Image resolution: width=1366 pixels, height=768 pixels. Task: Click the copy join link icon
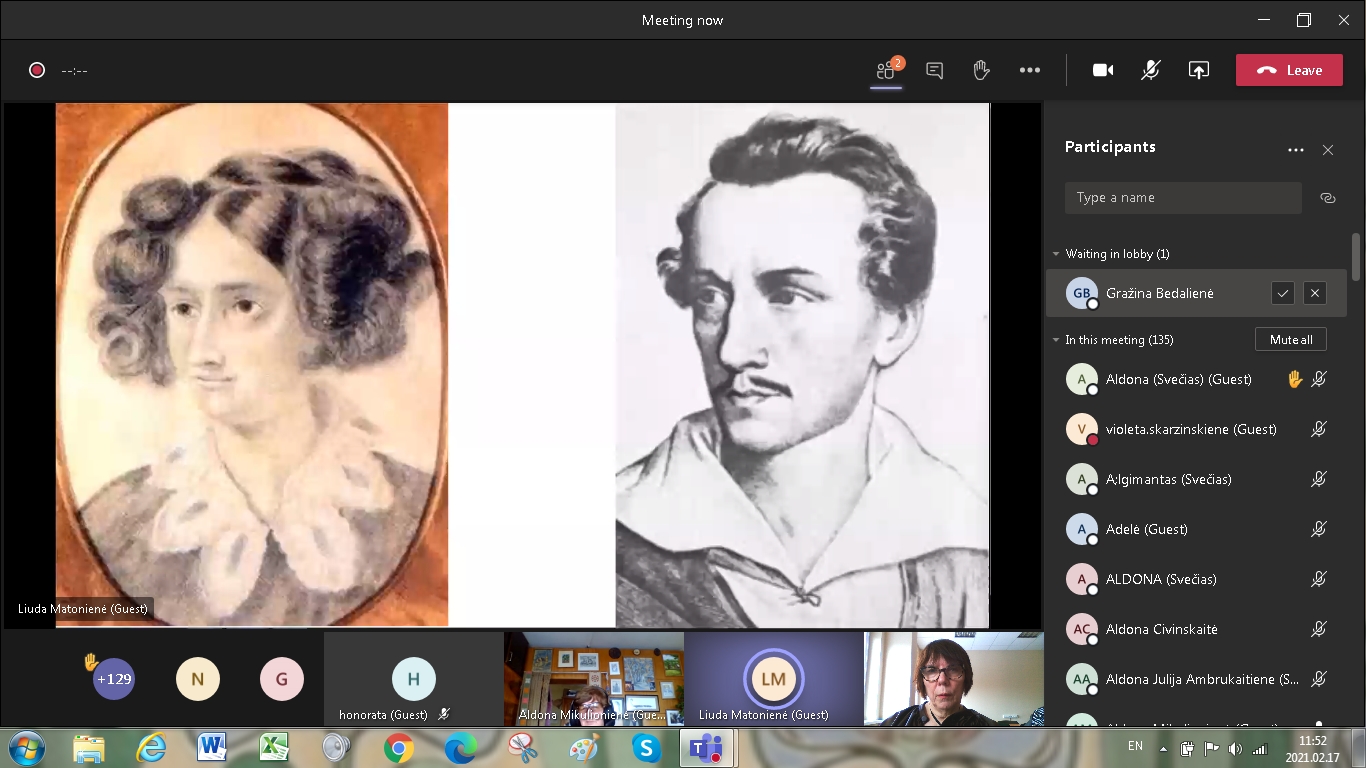1327,198
